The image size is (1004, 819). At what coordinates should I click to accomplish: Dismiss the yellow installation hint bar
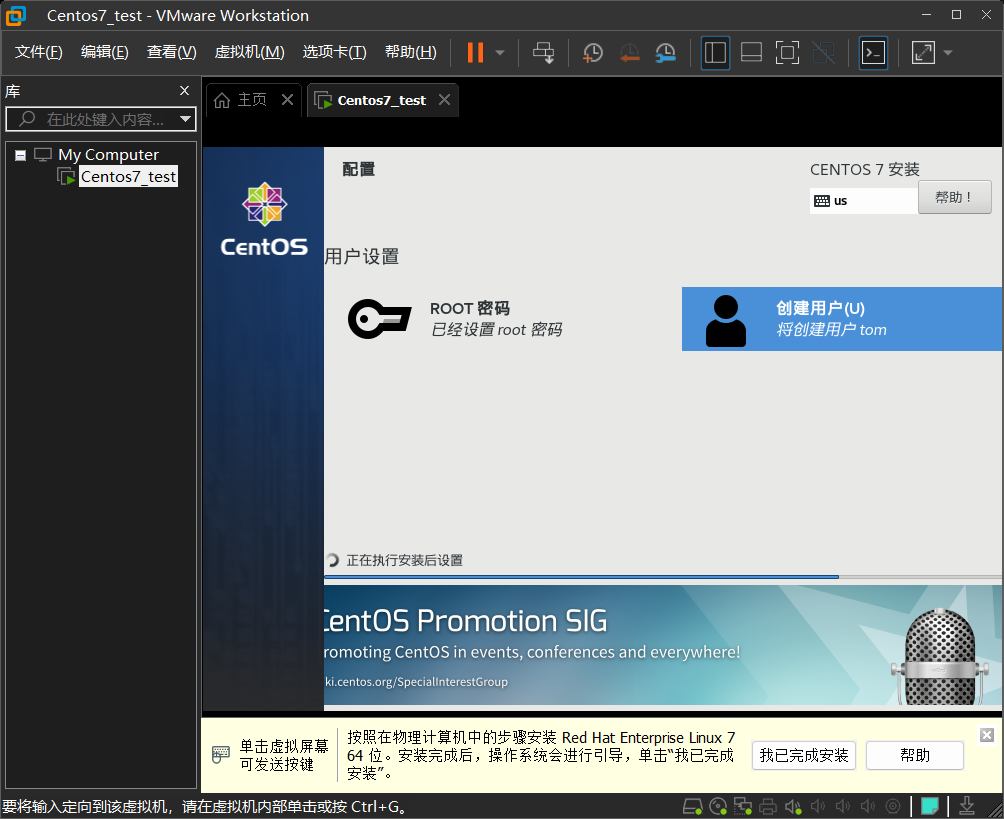987,735
